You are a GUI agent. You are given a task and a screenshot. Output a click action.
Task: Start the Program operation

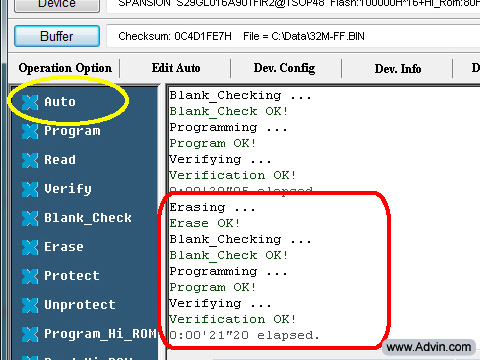tap(72, 131)
